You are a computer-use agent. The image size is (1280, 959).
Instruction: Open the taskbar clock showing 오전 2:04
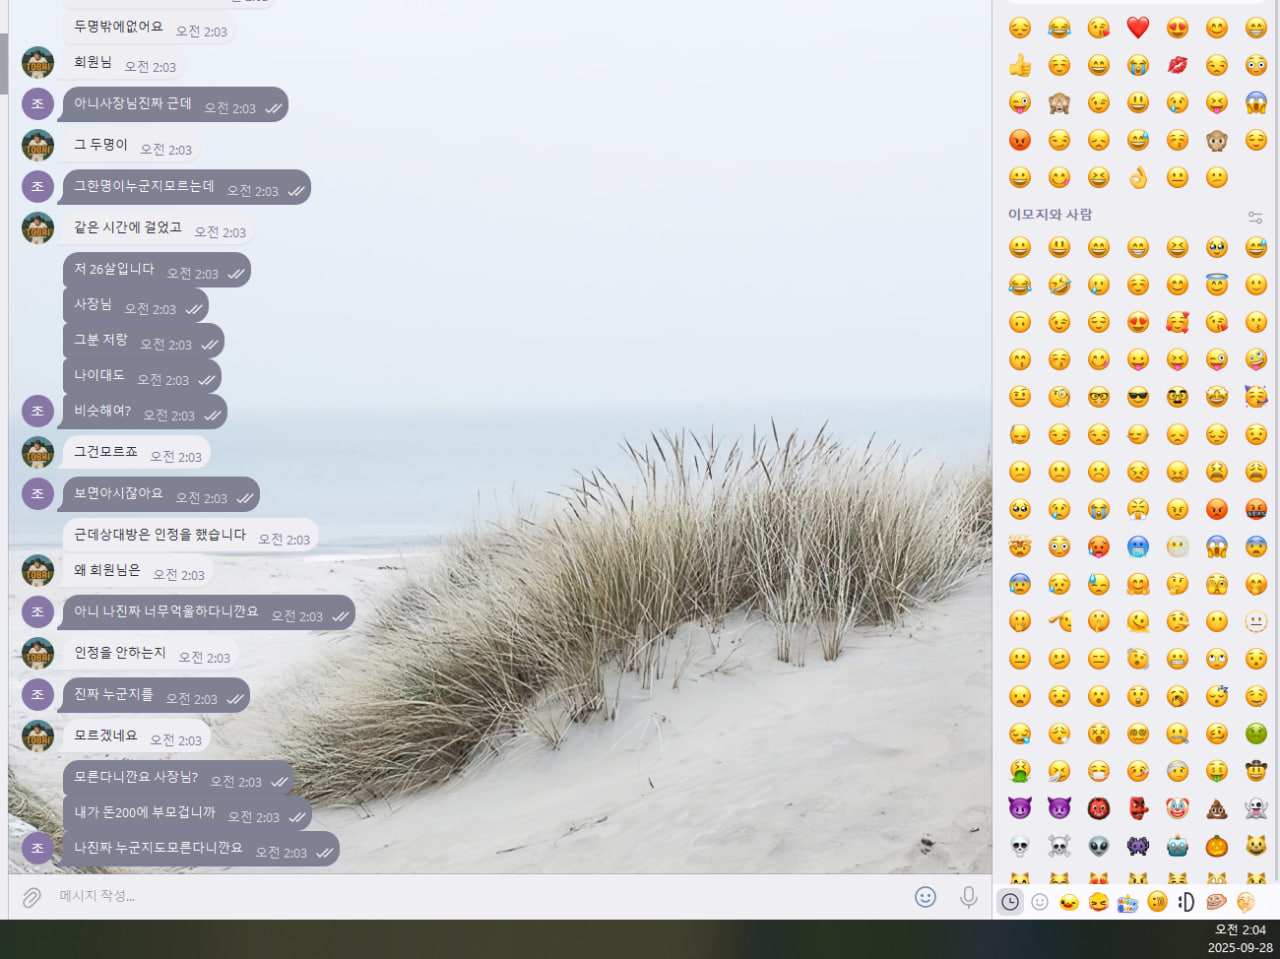(x=1240, y=938)
